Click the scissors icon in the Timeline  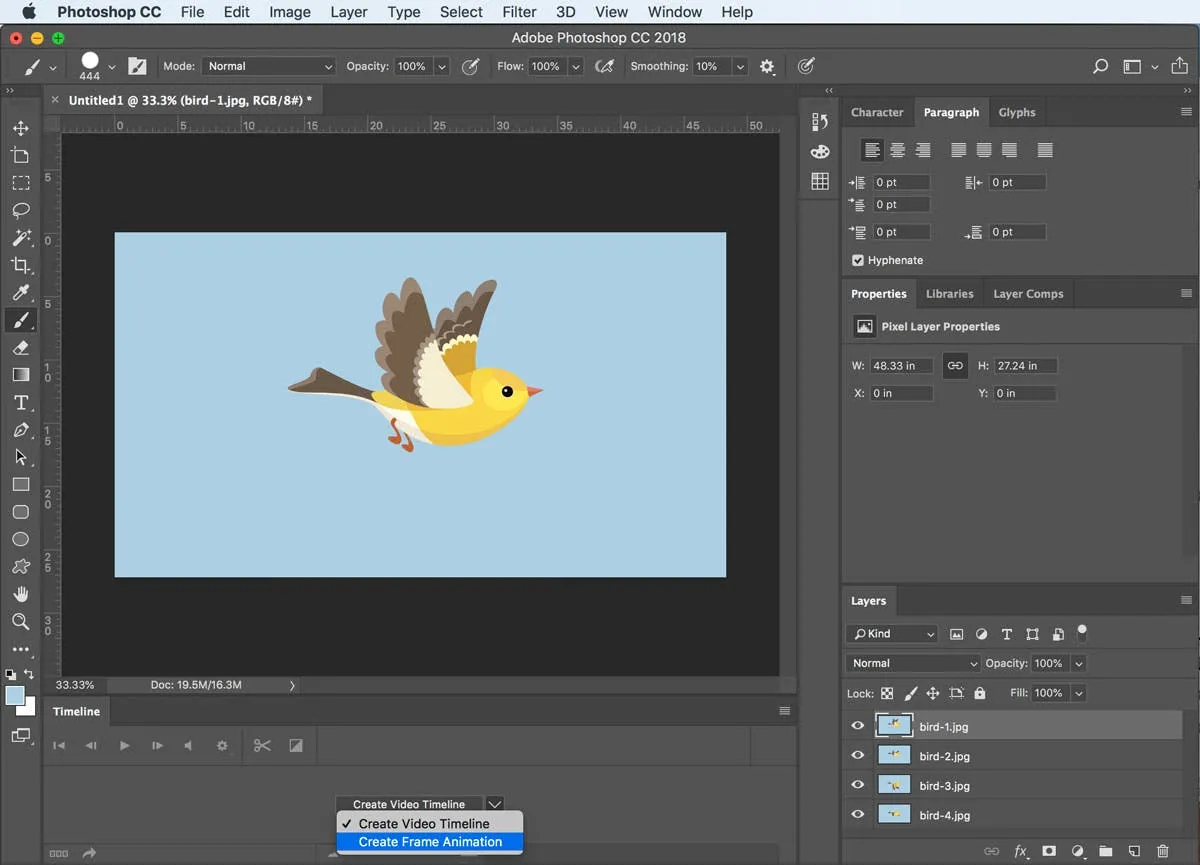tap(264, 745)
